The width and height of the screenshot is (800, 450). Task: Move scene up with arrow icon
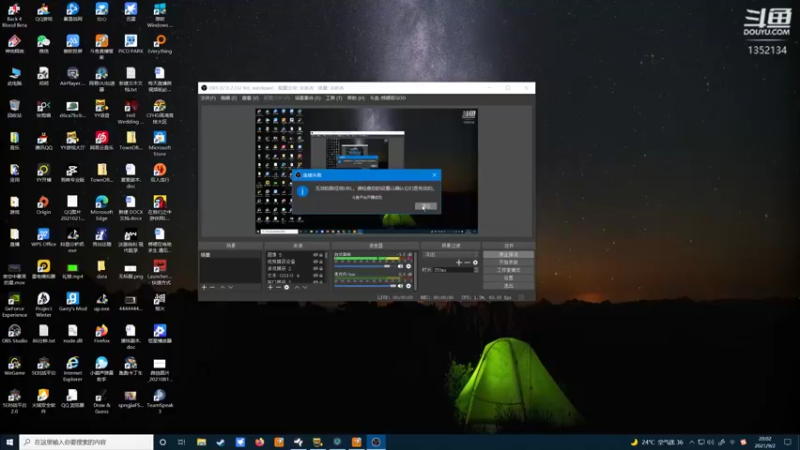click(222, 287)
